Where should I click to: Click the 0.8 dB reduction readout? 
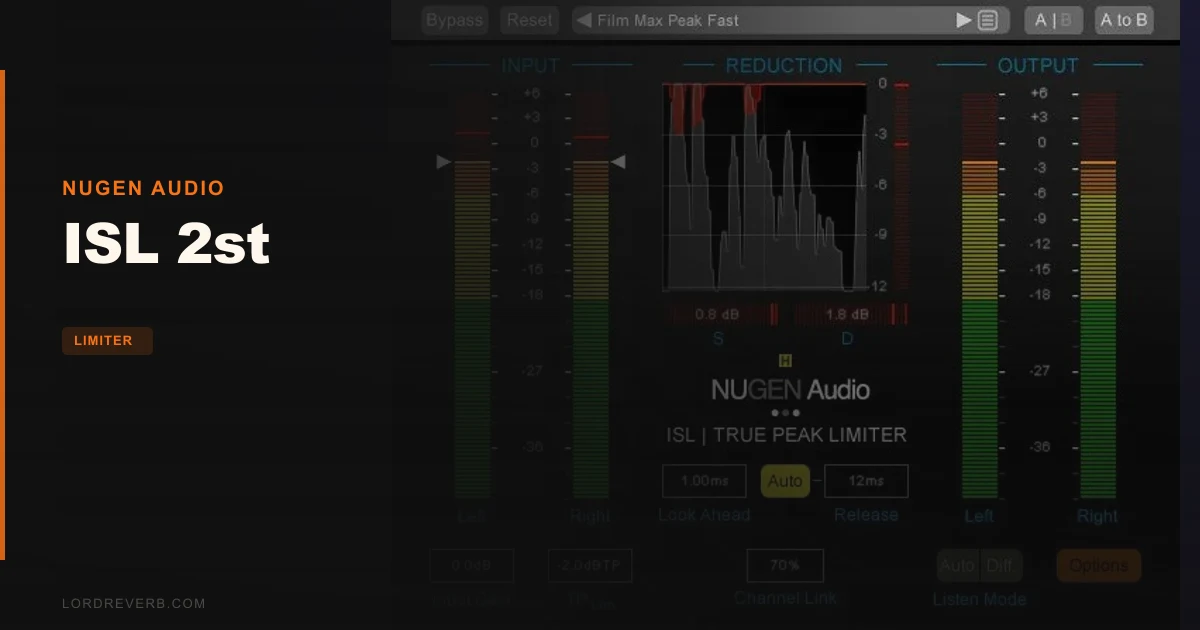tap(718, 314)
